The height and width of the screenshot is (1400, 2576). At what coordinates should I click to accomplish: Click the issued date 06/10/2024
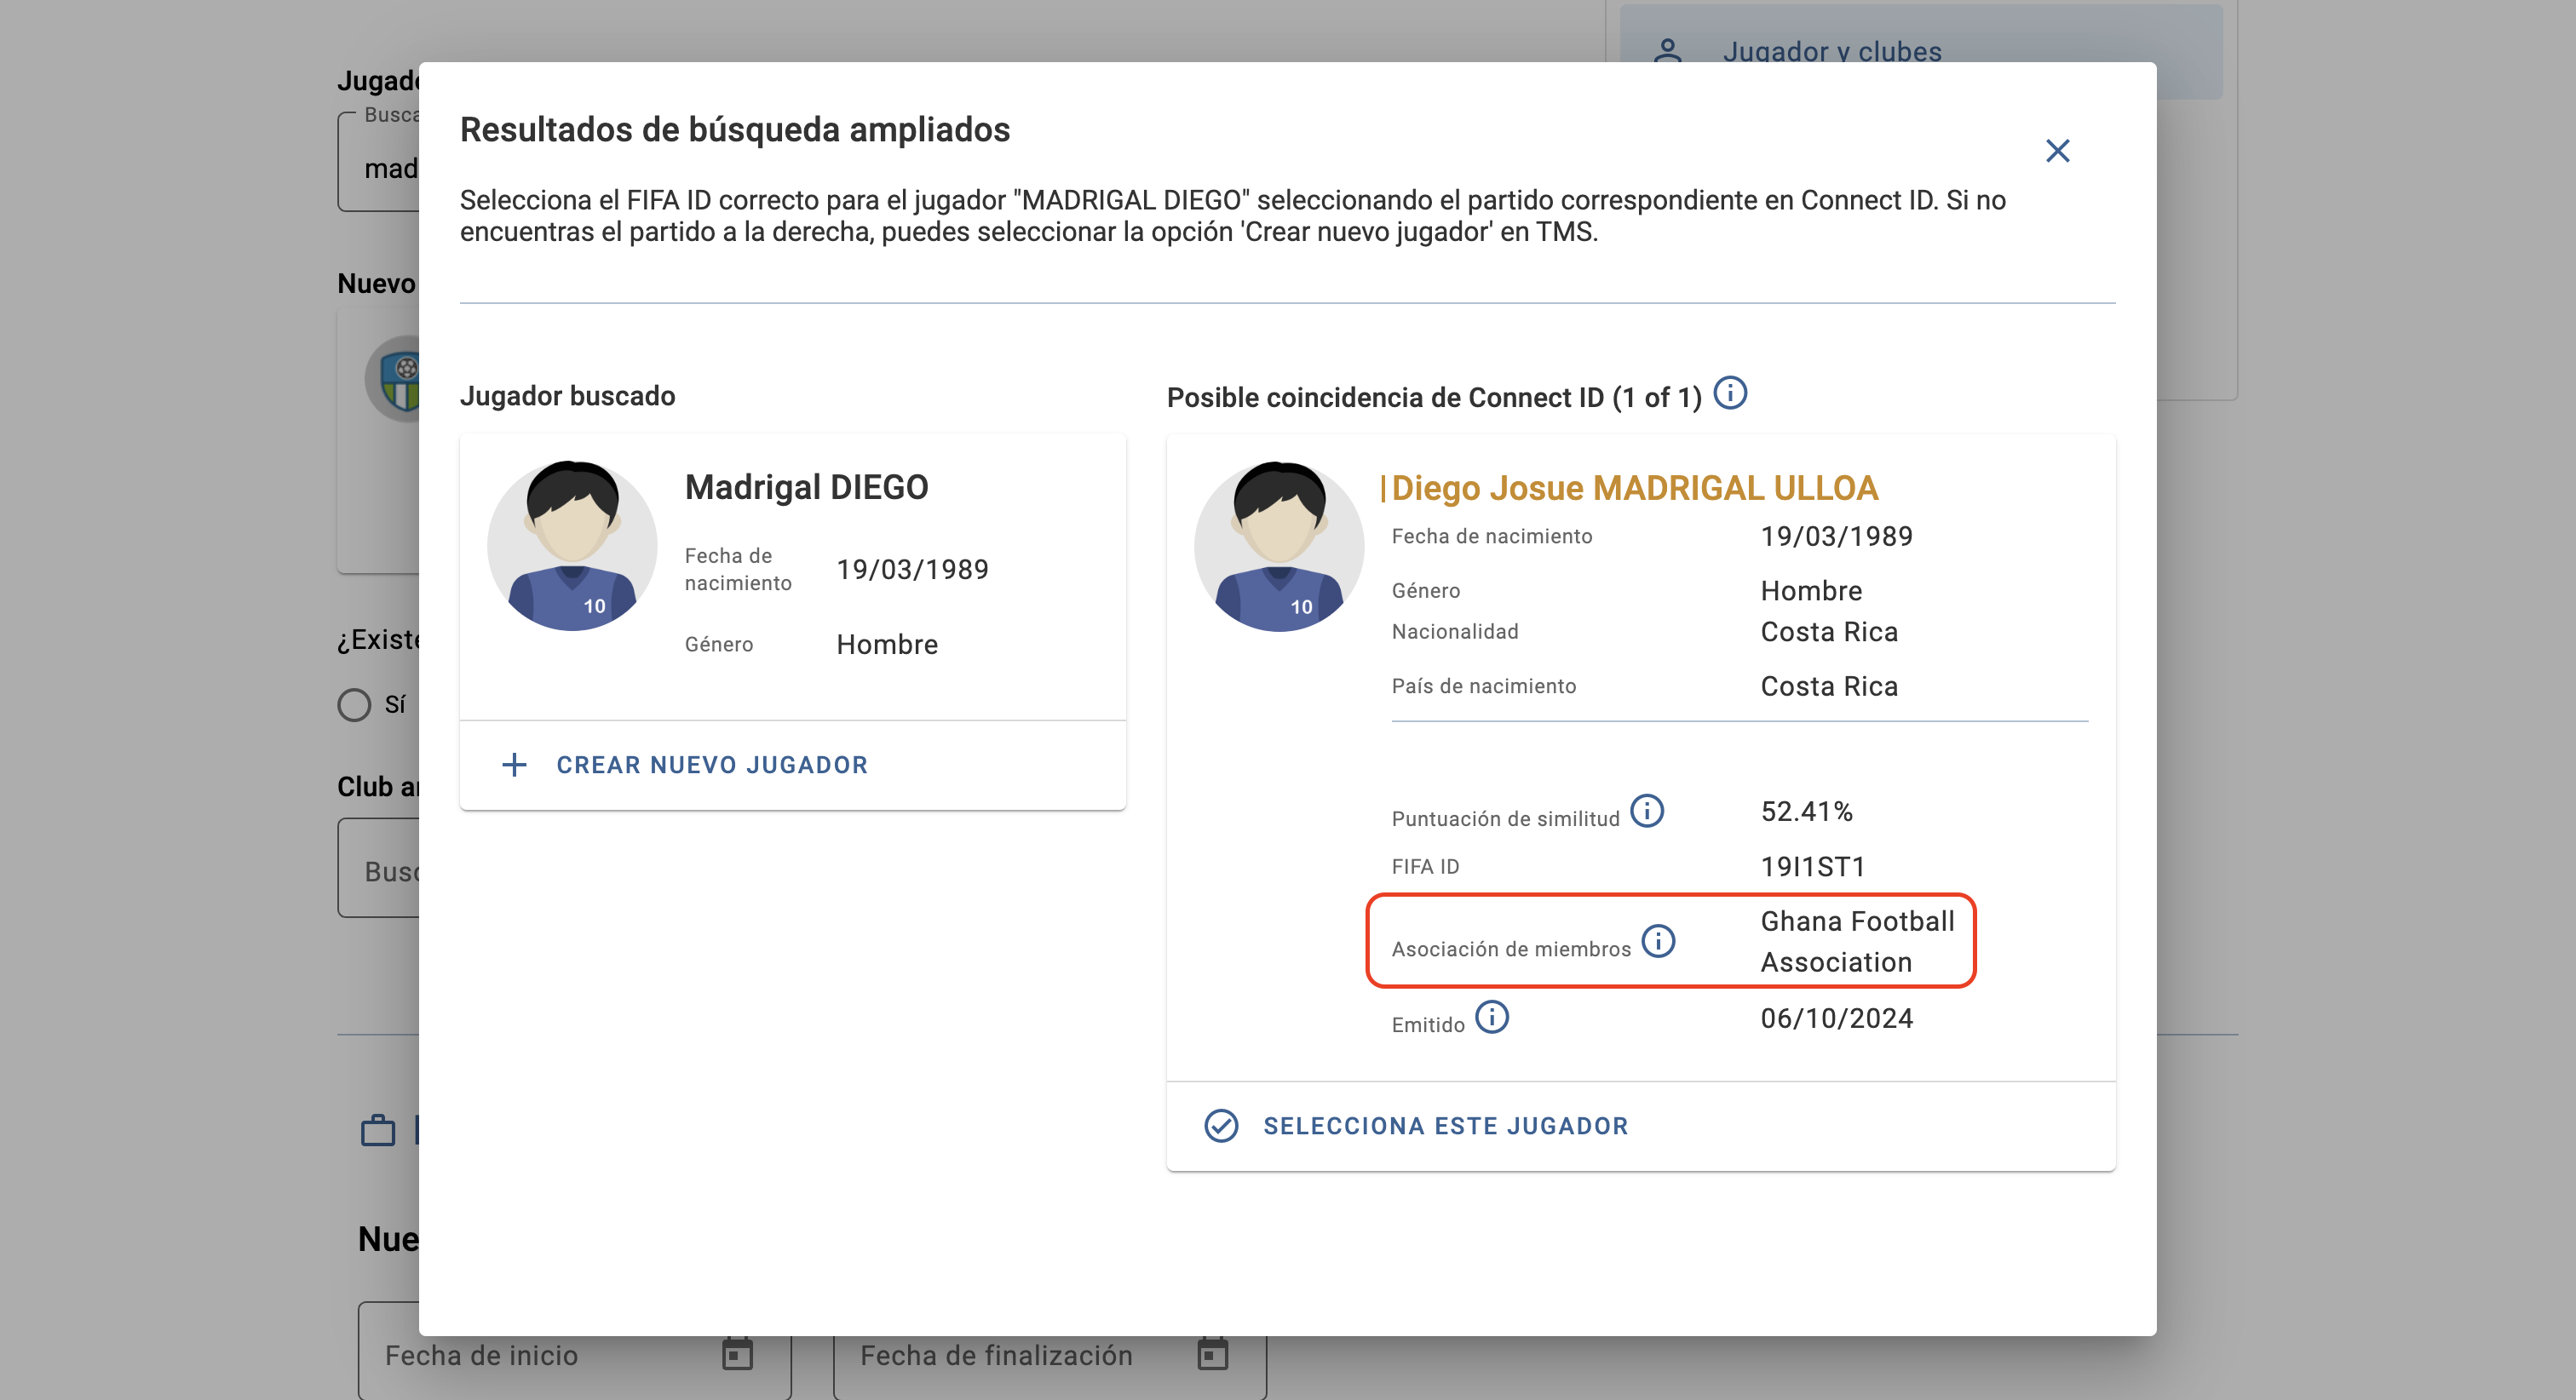click(x=1836, y=1018)
